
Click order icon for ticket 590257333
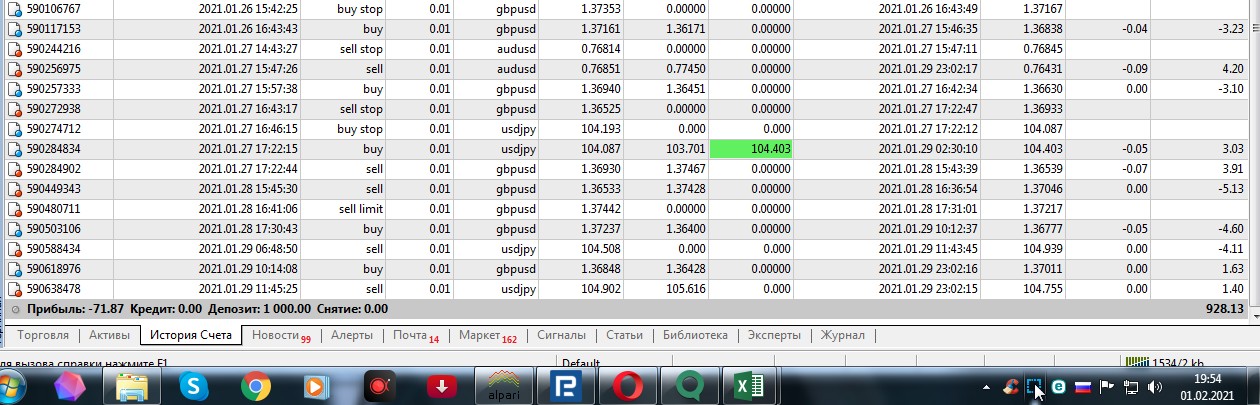[14, 89]
